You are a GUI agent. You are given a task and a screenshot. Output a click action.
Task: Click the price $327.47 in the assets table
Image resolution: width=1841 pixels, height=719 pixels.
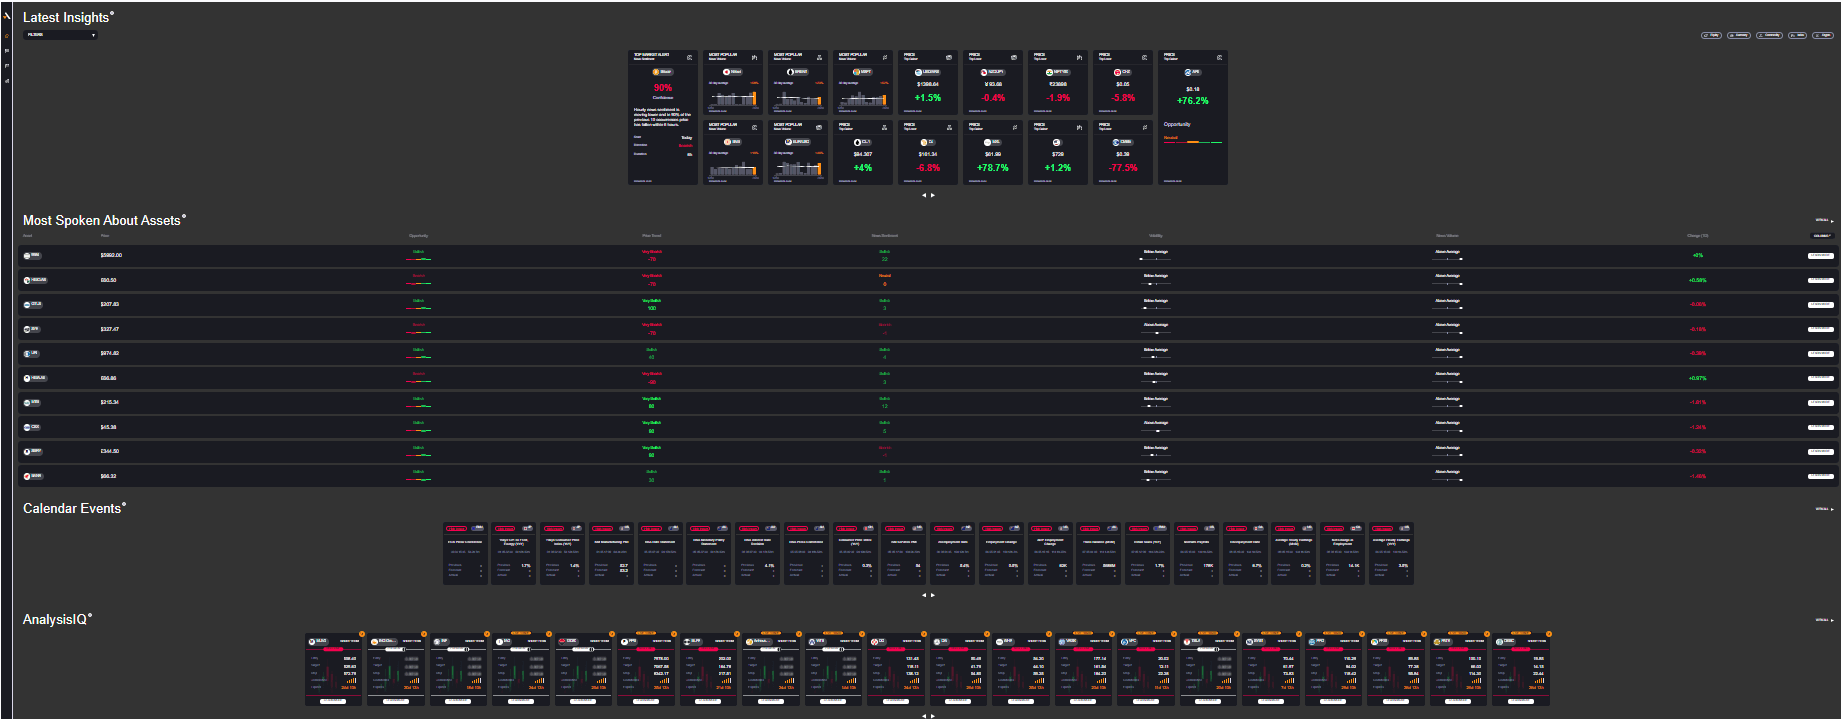coord(109,329)
